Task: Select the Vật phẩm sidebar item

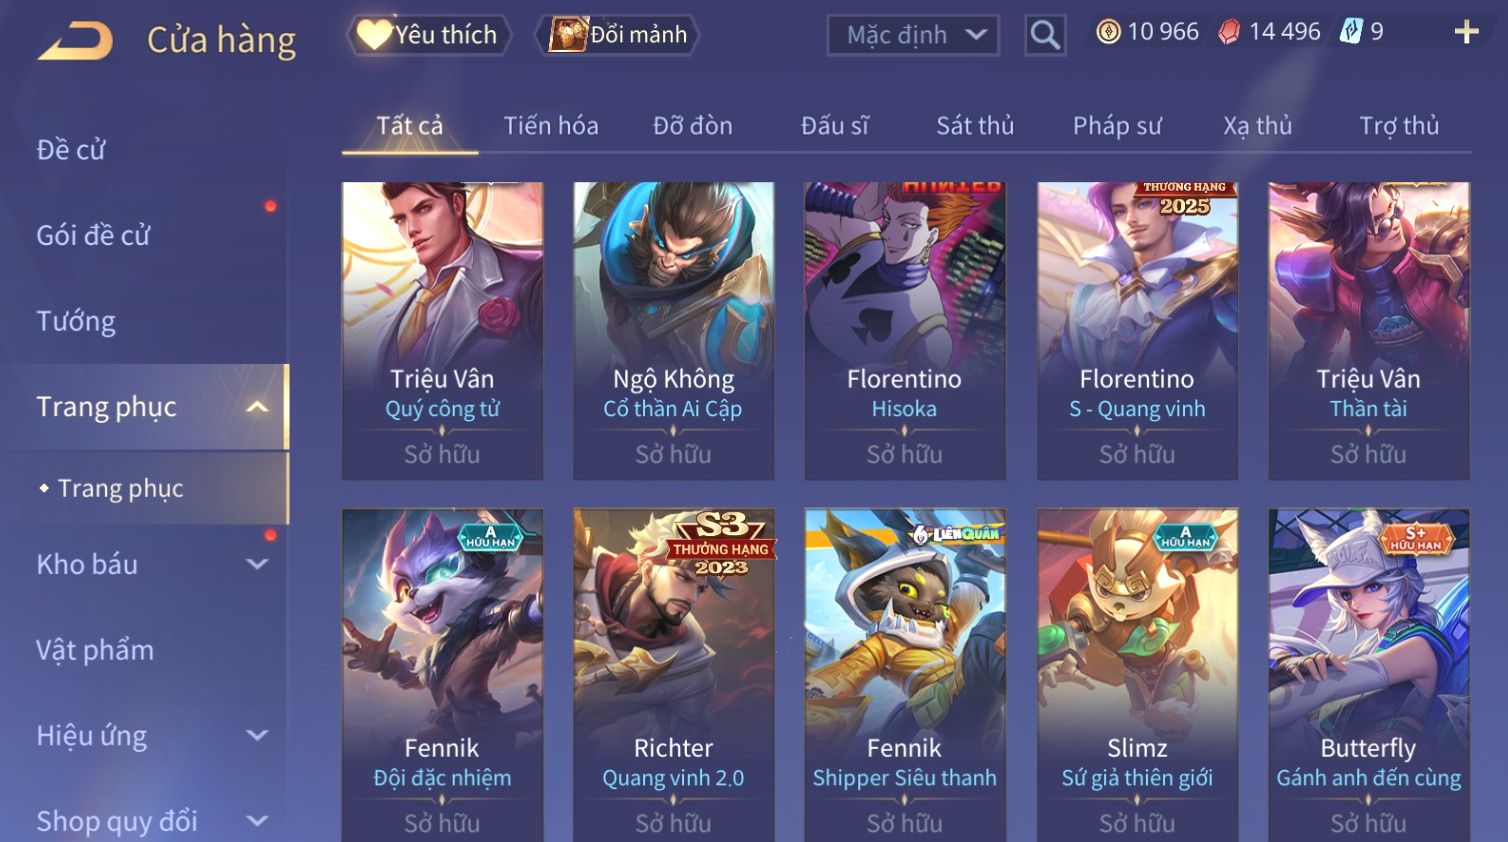Action: point(95,650)
